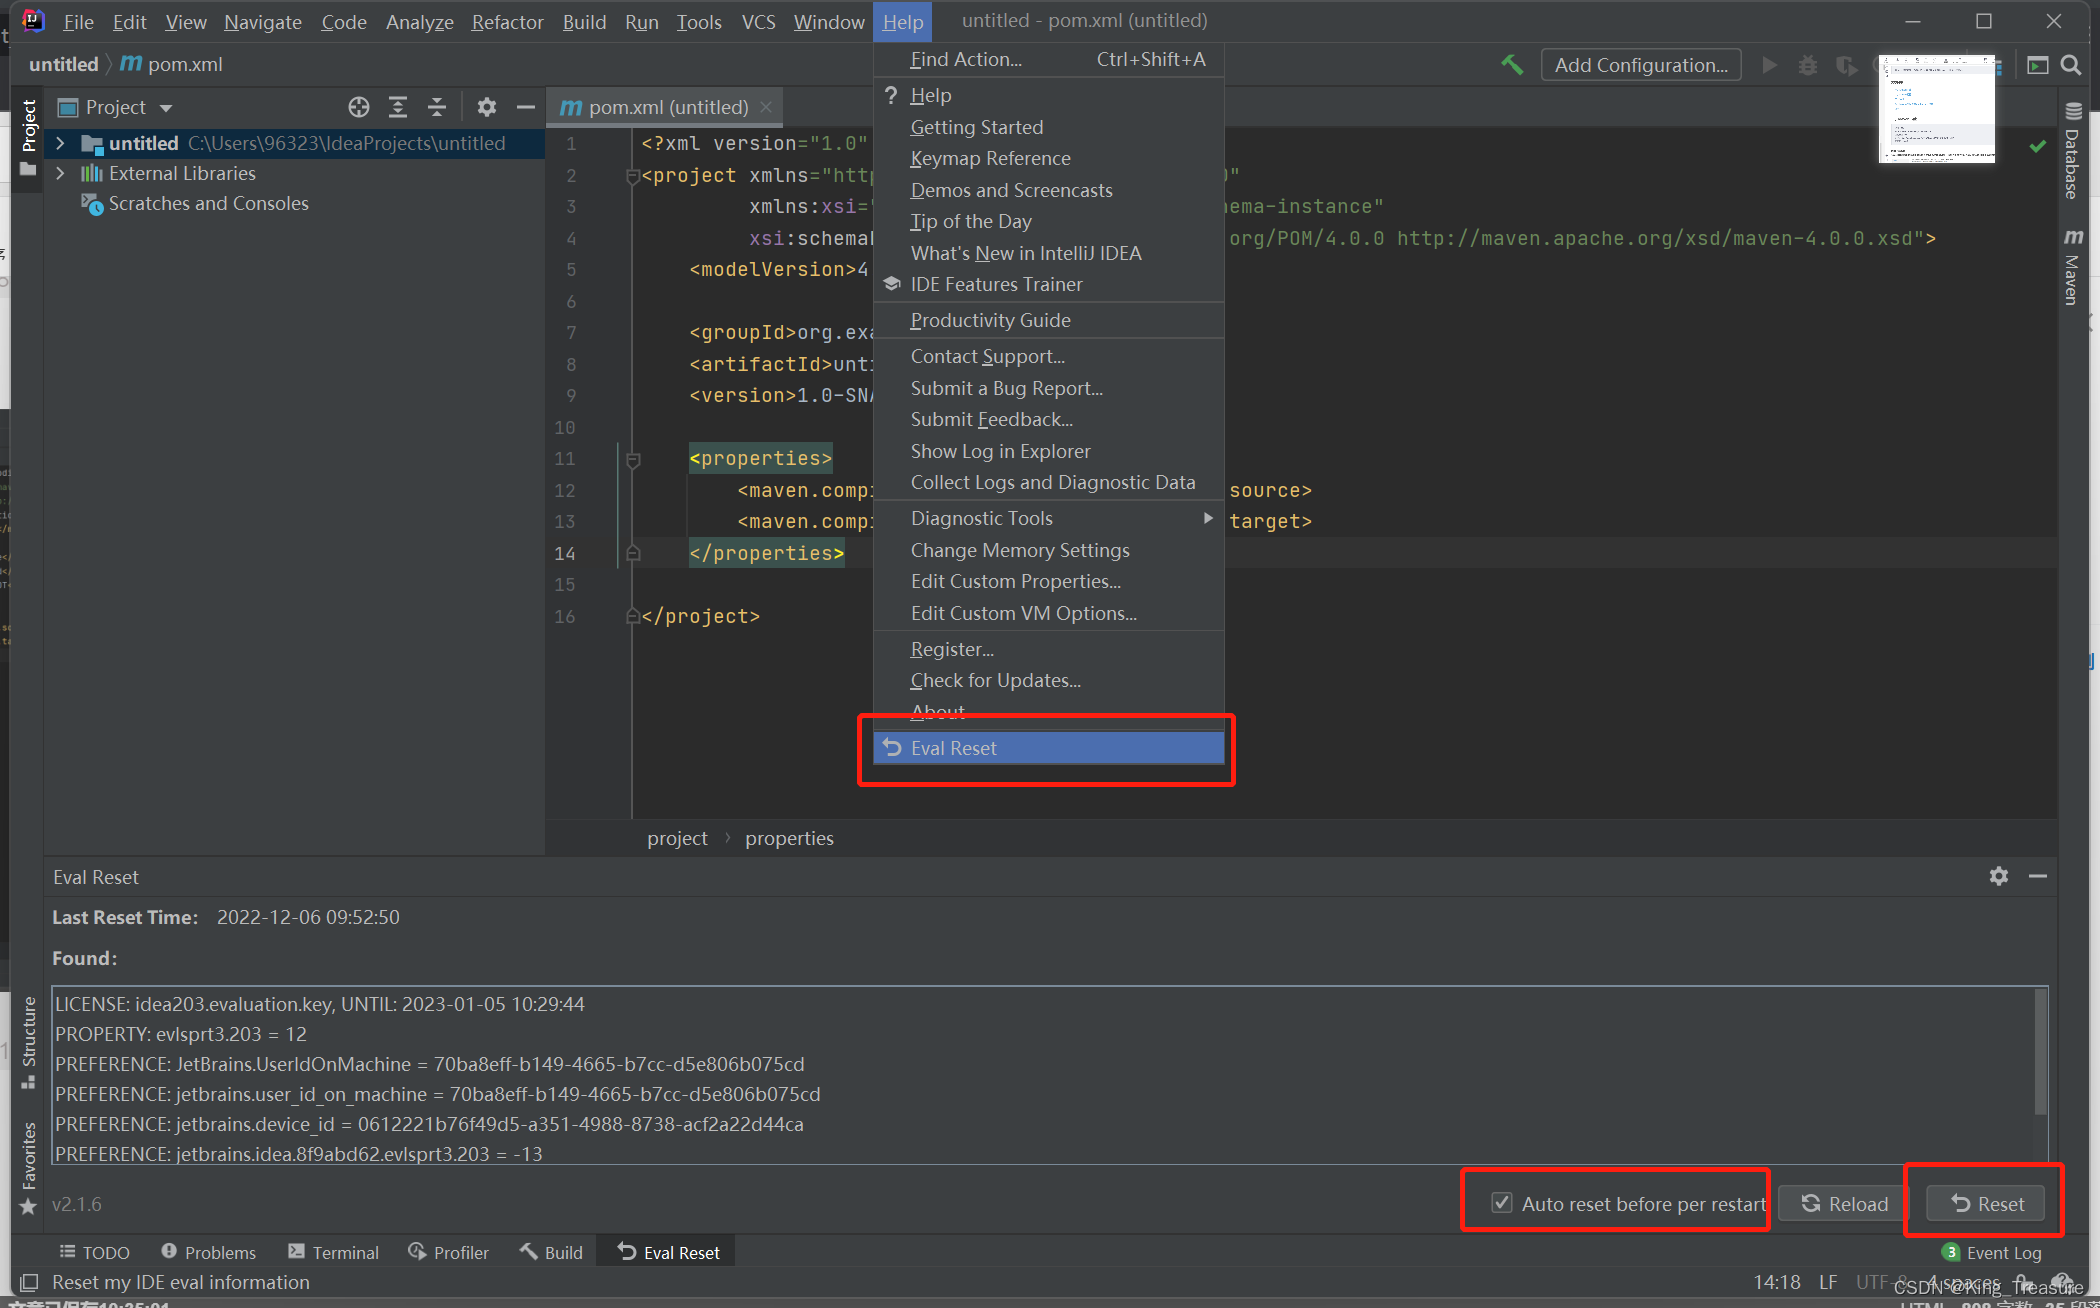This screenshot has height=1308, width=2100.
Task: Click the Project vertical side tab
Action: pyautogui.click(x=28, y=137)
